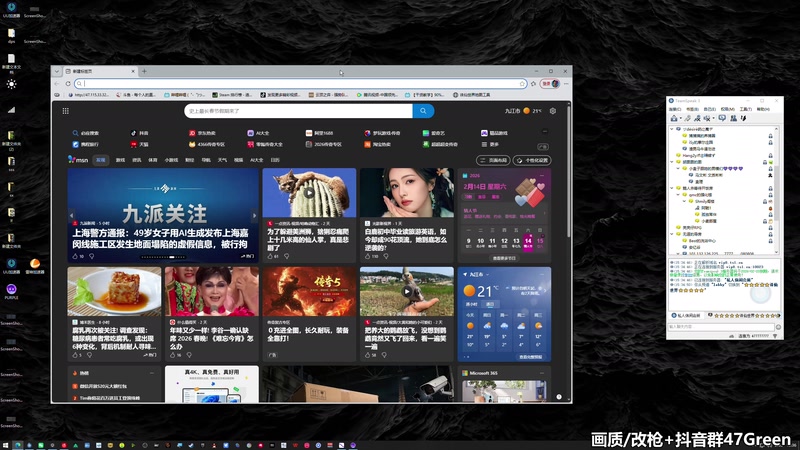Click the TeamSpeak channel tree scrollbar

tap(777, 191)
